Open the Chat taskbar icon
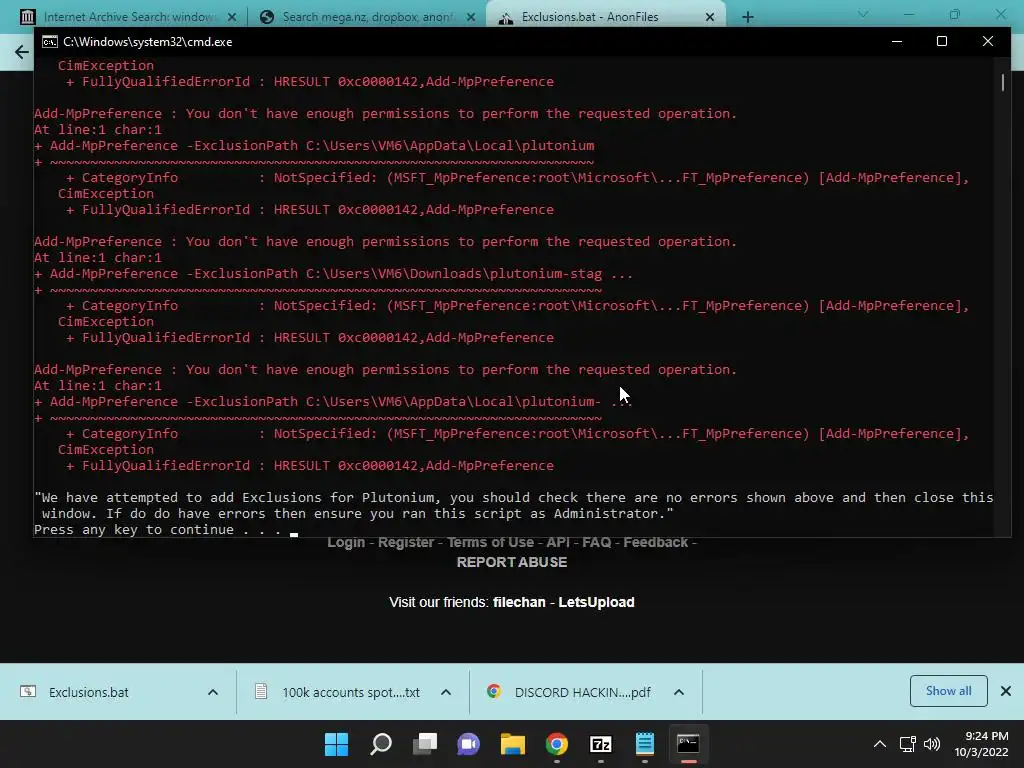This screenshot has width=1024, height=768. [x=468, y=744]
